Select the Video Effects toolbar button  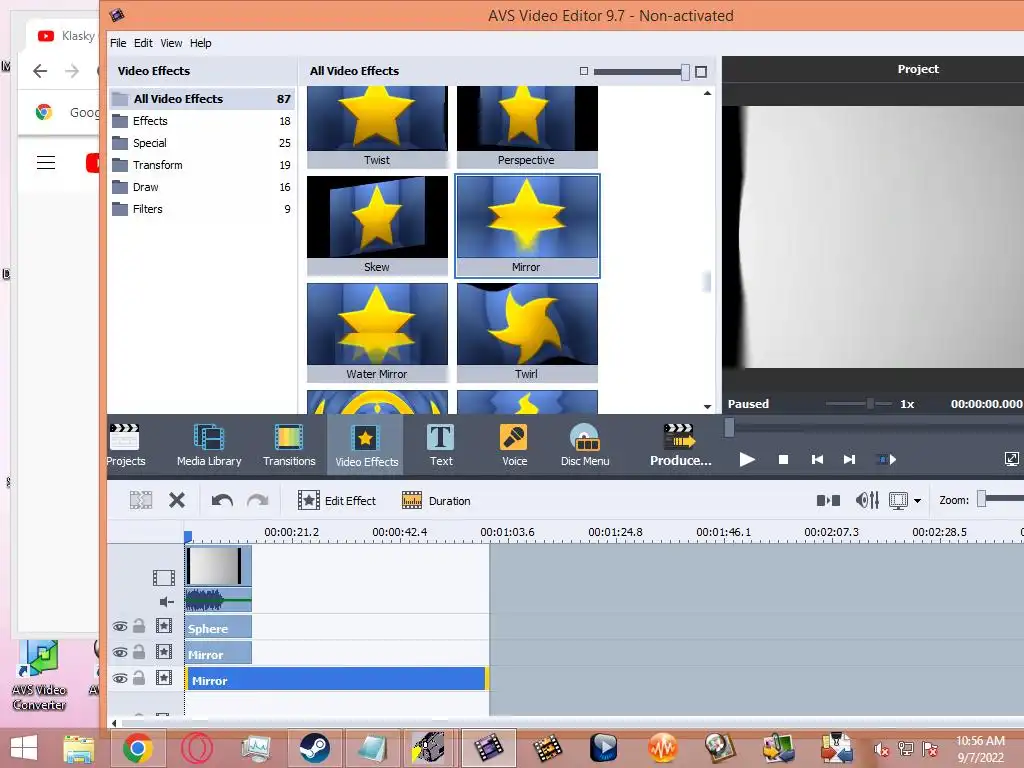point(366,445)
